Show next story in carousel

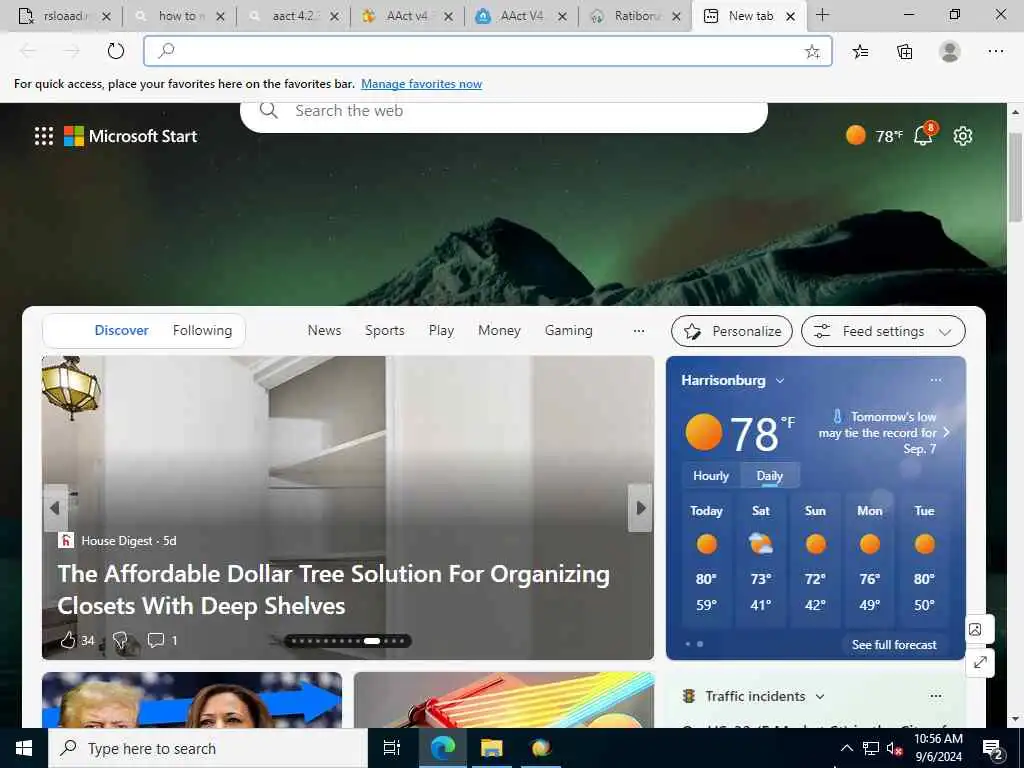pyautogui.click(x=641, y=507)
